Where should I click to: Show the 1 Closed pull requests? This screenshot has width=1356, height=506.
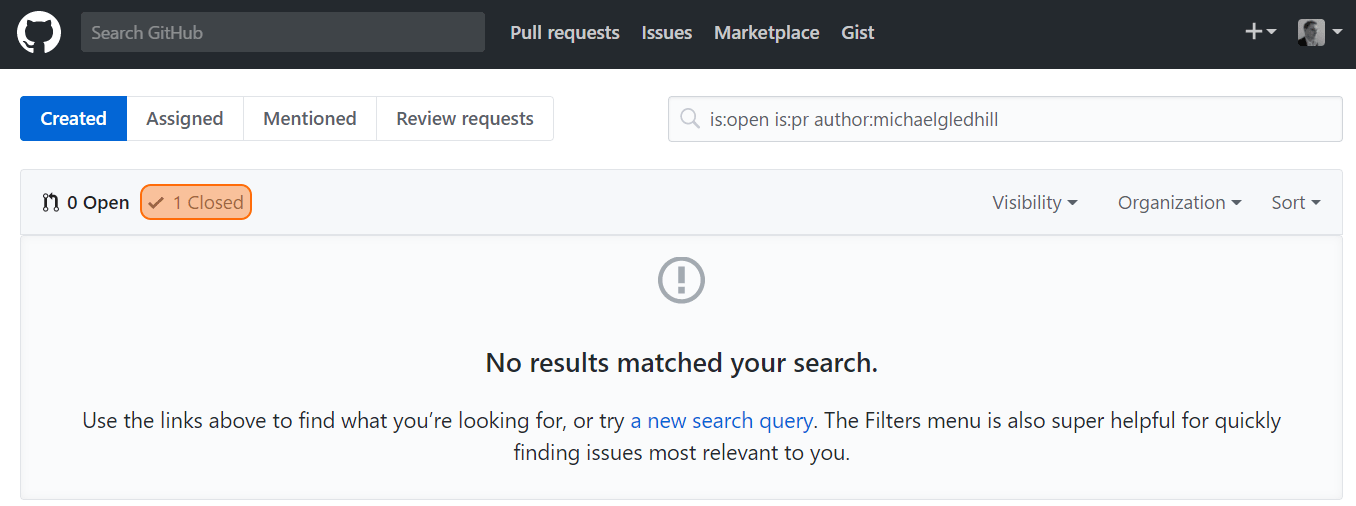coord(196,203)
